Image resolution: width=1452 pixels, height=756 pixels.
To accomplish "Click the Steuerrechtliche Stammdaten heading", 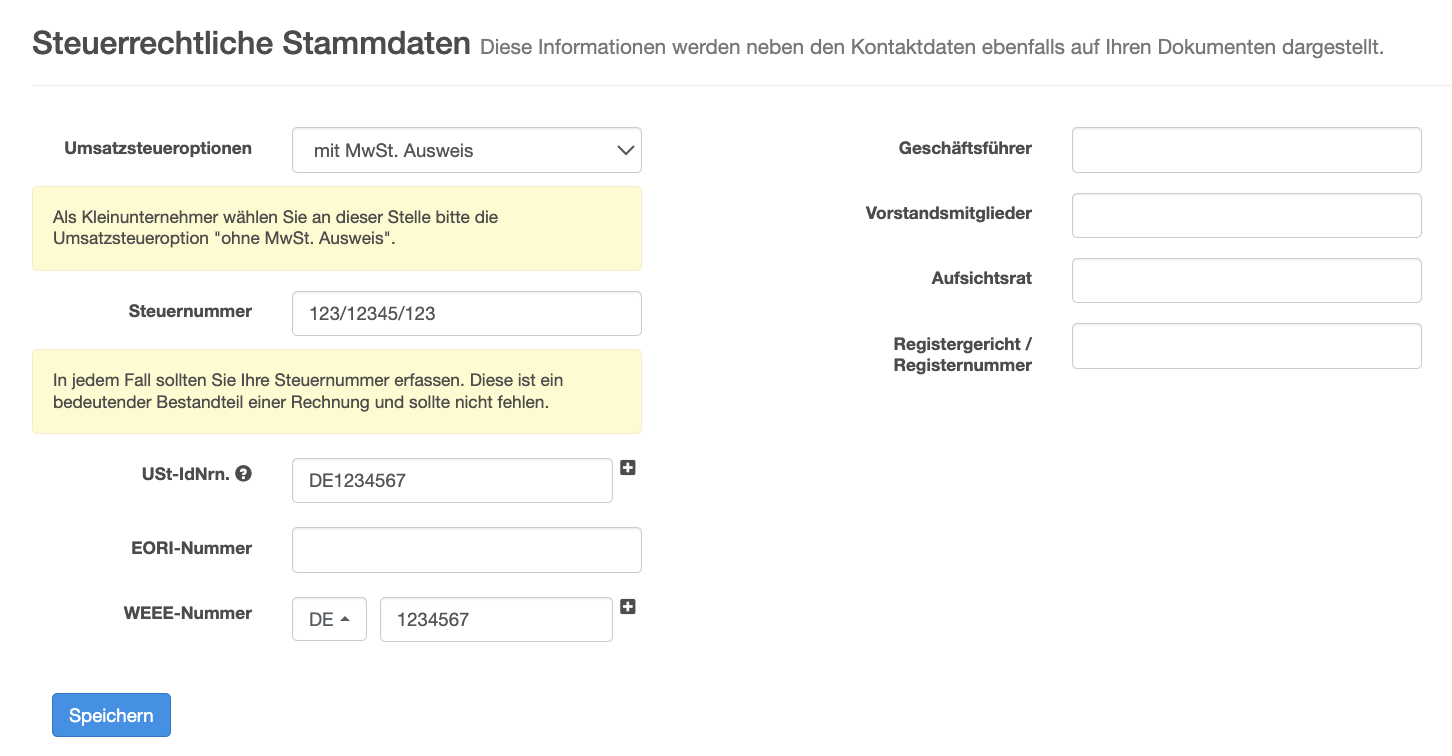I will (251, 43).
